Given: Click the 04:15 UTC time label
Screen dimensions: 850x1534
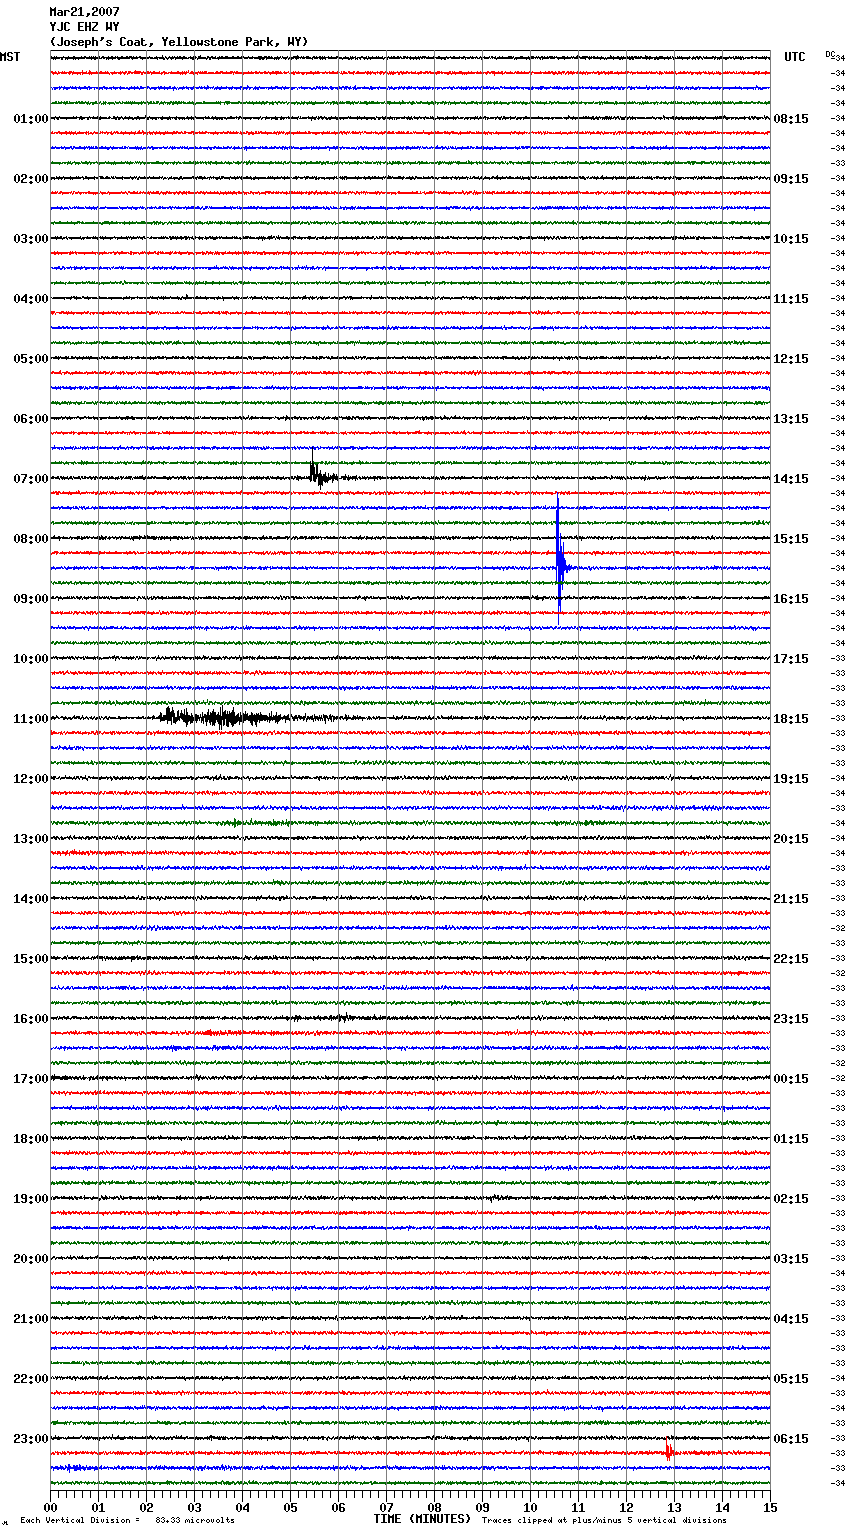Looking at the screenshot, I should click(791, 1319).
